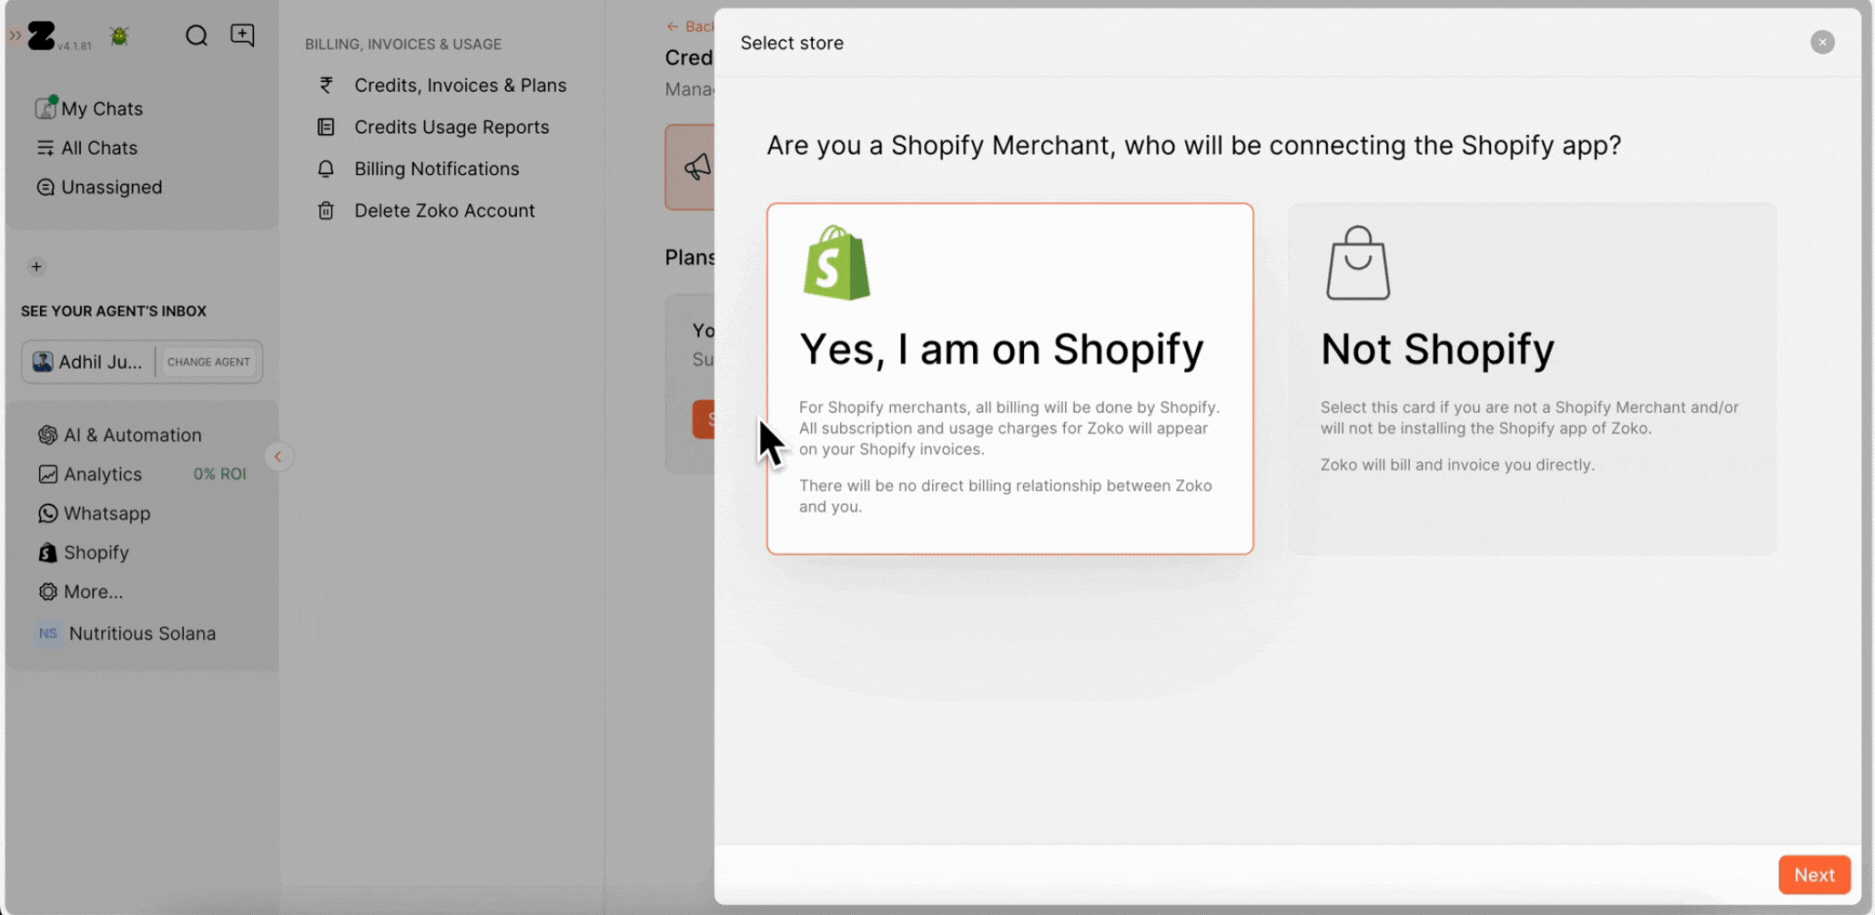Click the Next button

coord(1814,875)
